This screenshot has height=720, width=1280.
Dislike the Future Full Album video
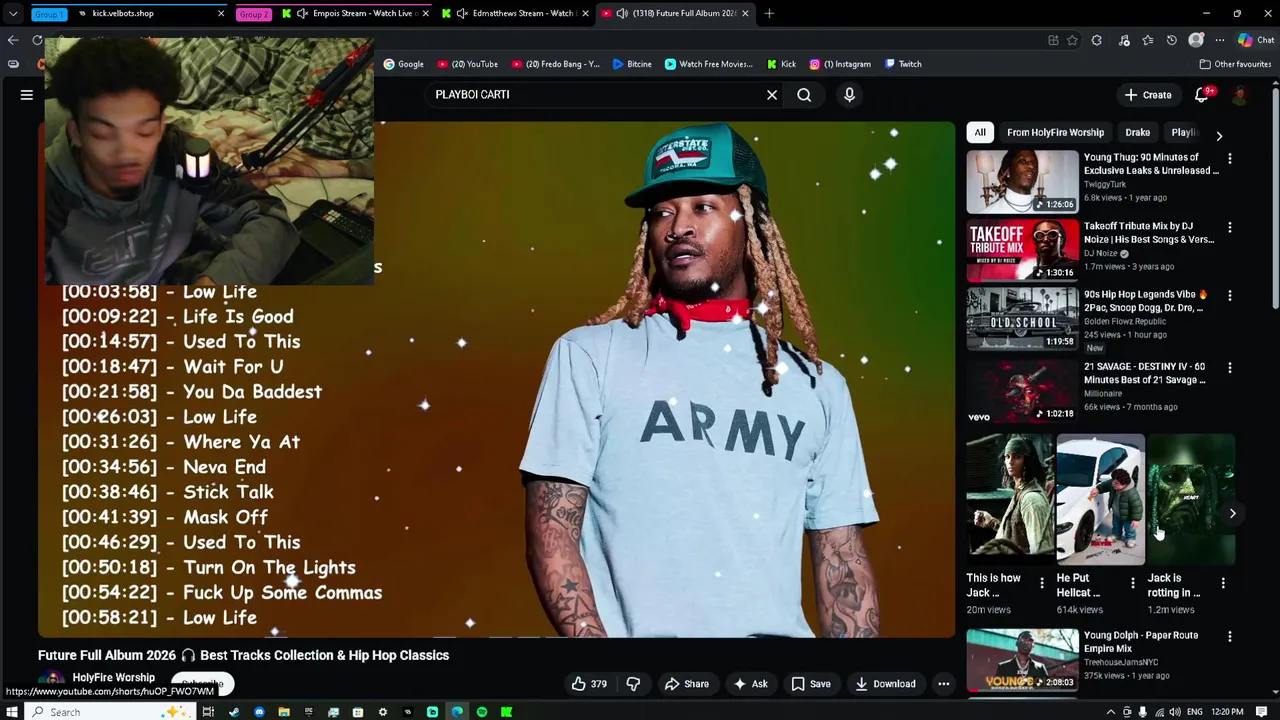pyautogui.click(x=633, y=684)
